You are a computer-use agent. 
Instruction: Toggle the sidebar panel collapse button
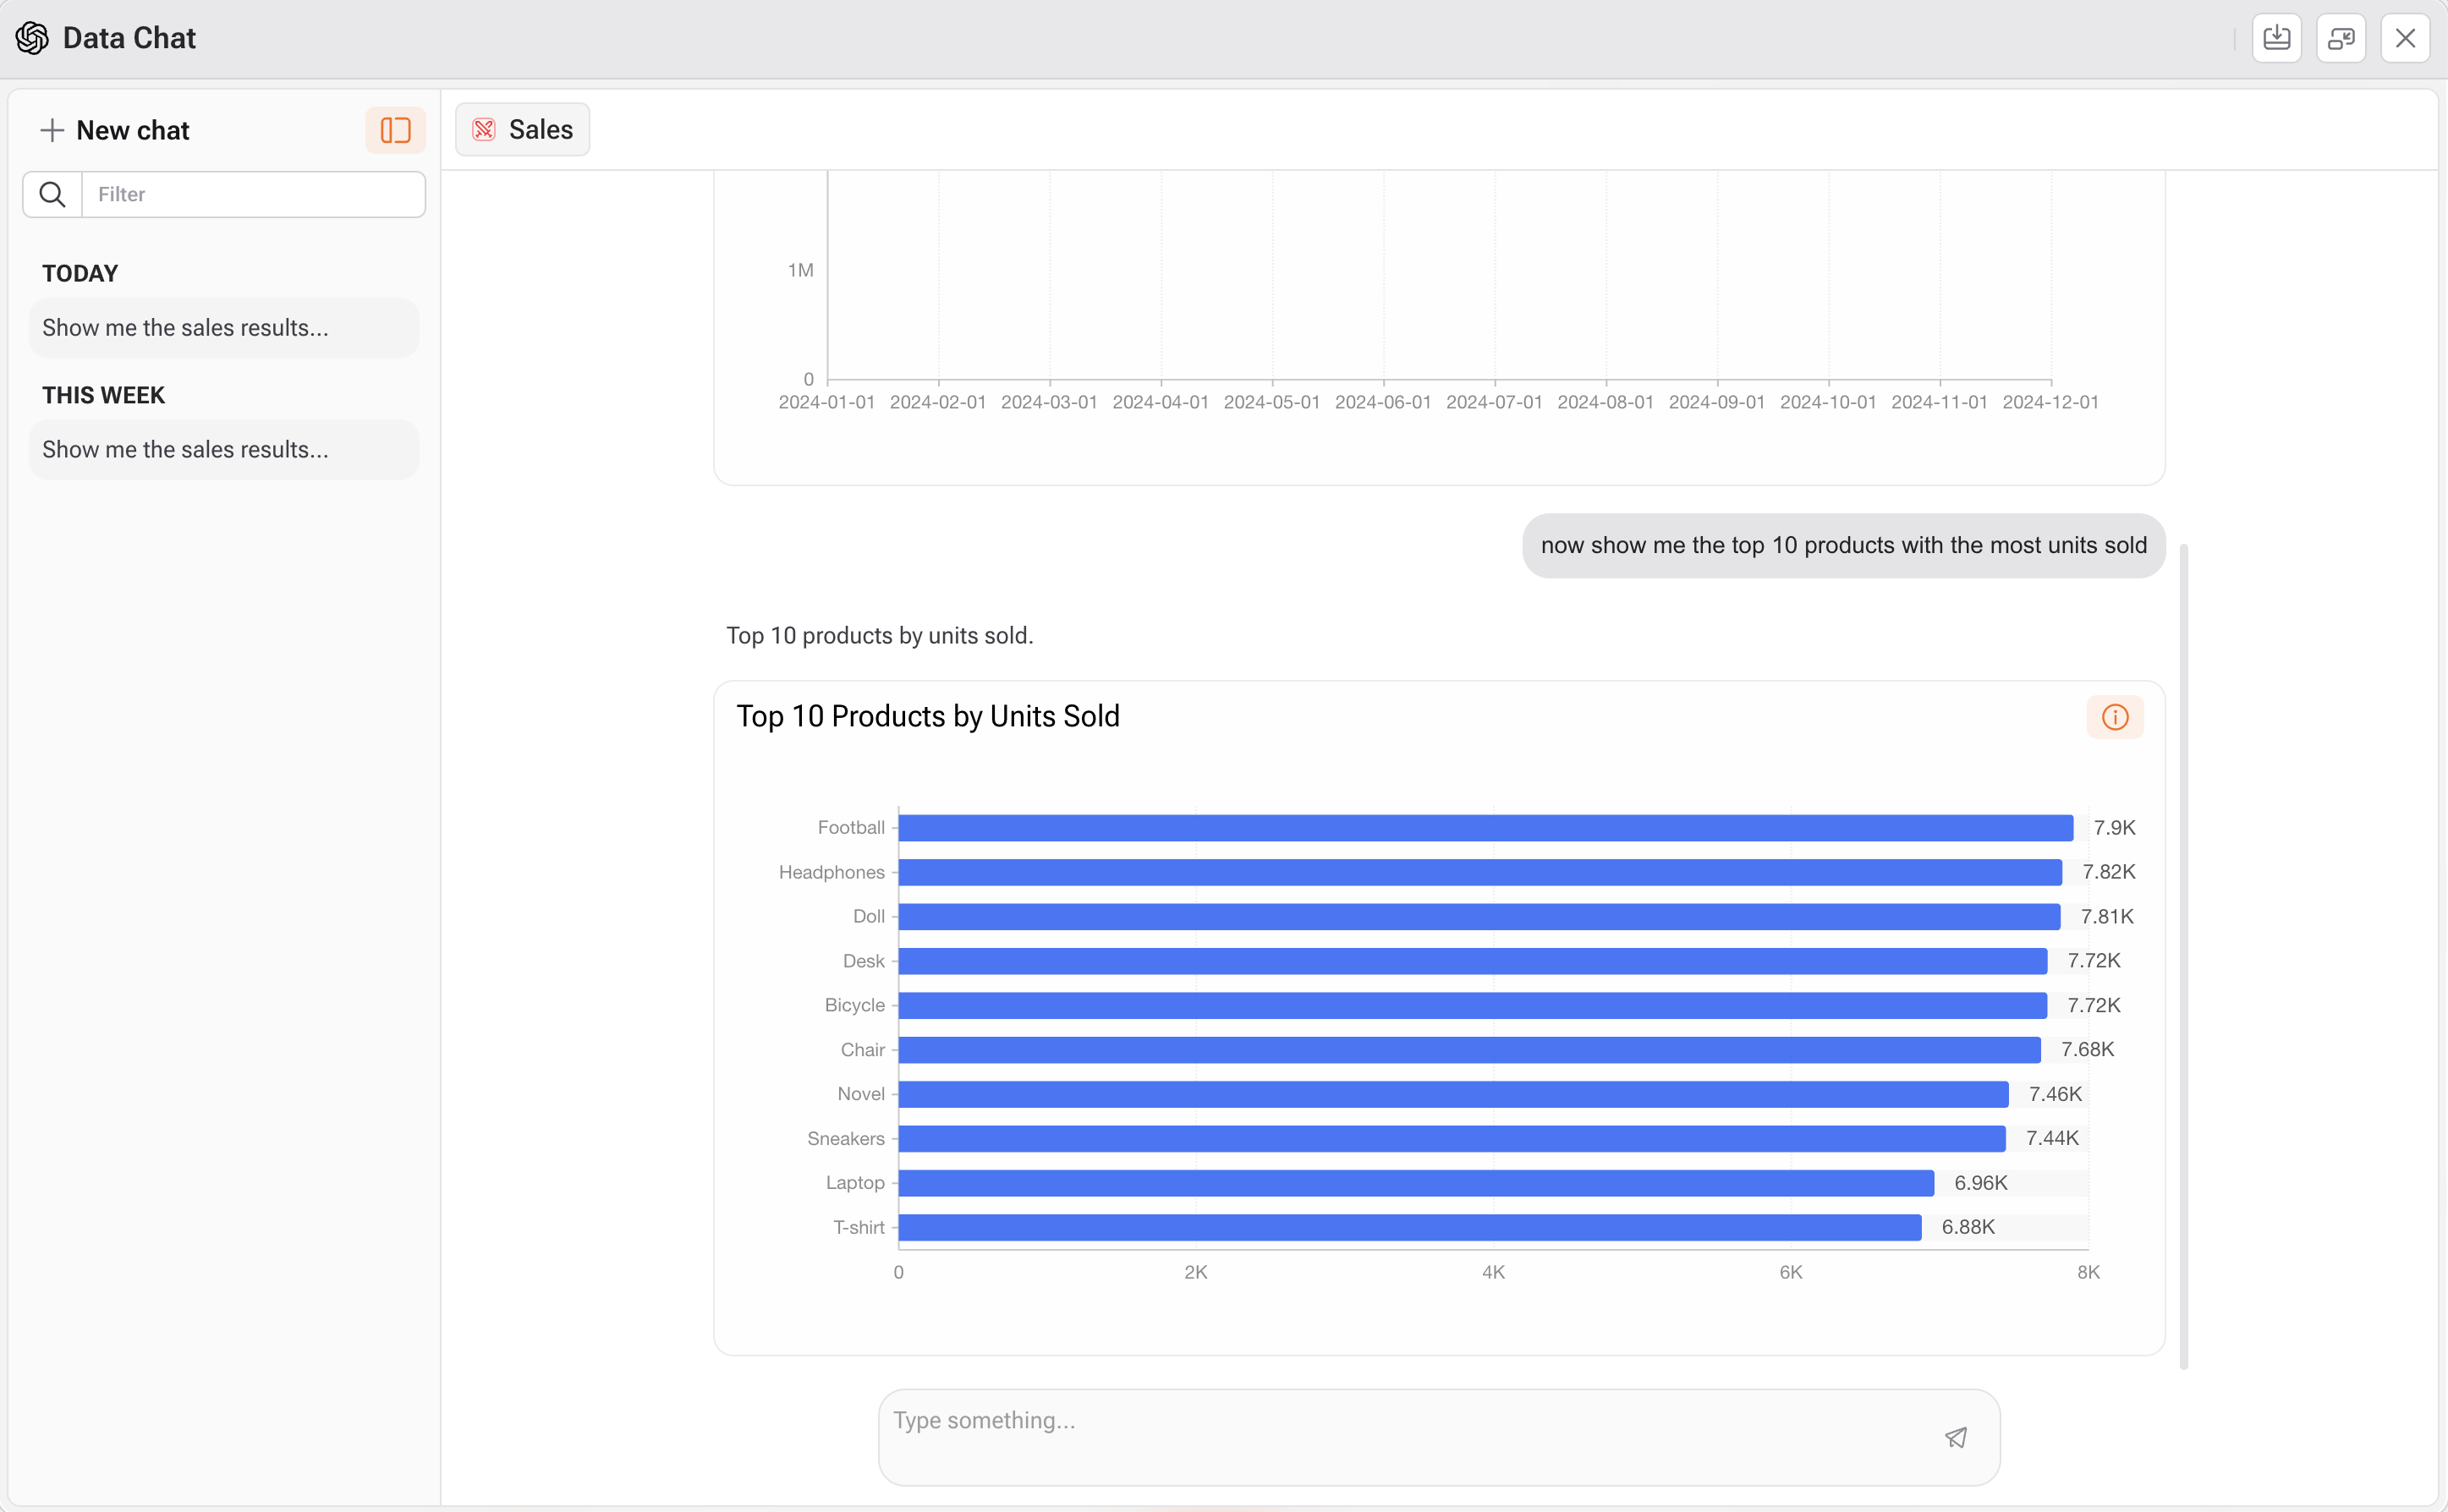(x=395, y=130)
